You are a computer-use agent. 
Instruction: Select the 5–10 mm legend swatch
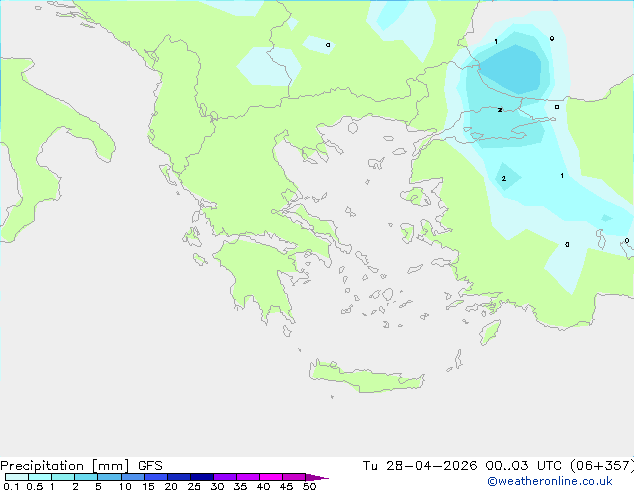click(x=109, y=477)
